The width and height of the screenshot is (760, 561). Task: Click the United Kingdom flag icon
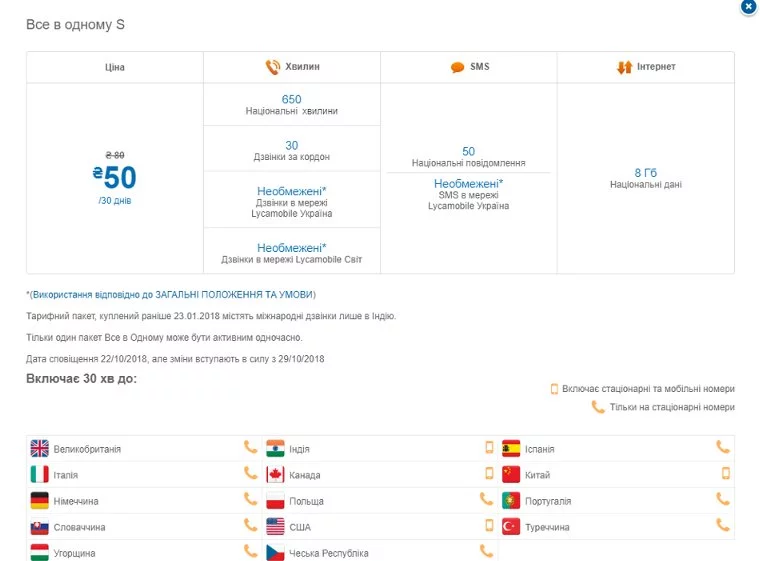[x=39, y=449]
